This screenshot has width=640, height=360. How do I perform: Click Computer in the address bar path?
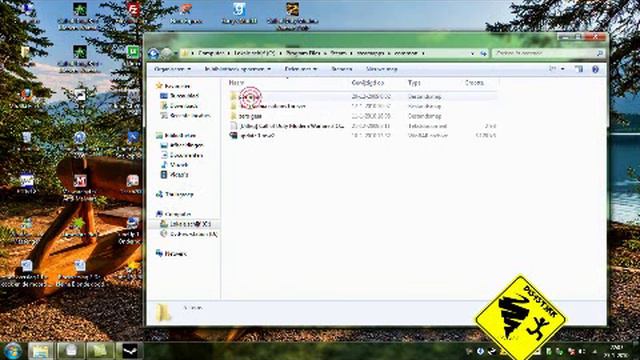211,53
